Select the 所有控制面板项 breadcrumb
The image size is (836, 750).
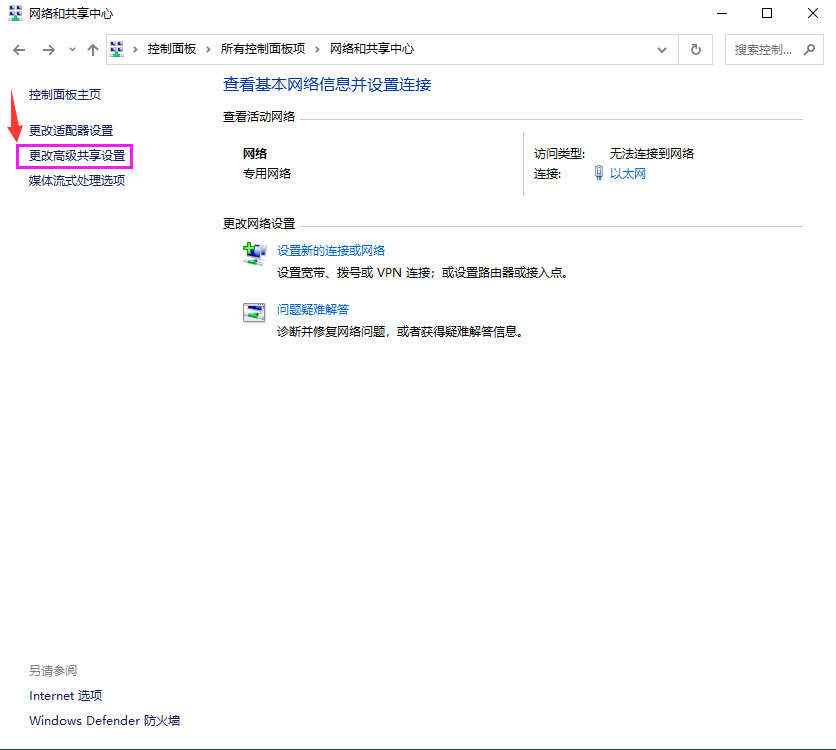[x=263, y=49]
